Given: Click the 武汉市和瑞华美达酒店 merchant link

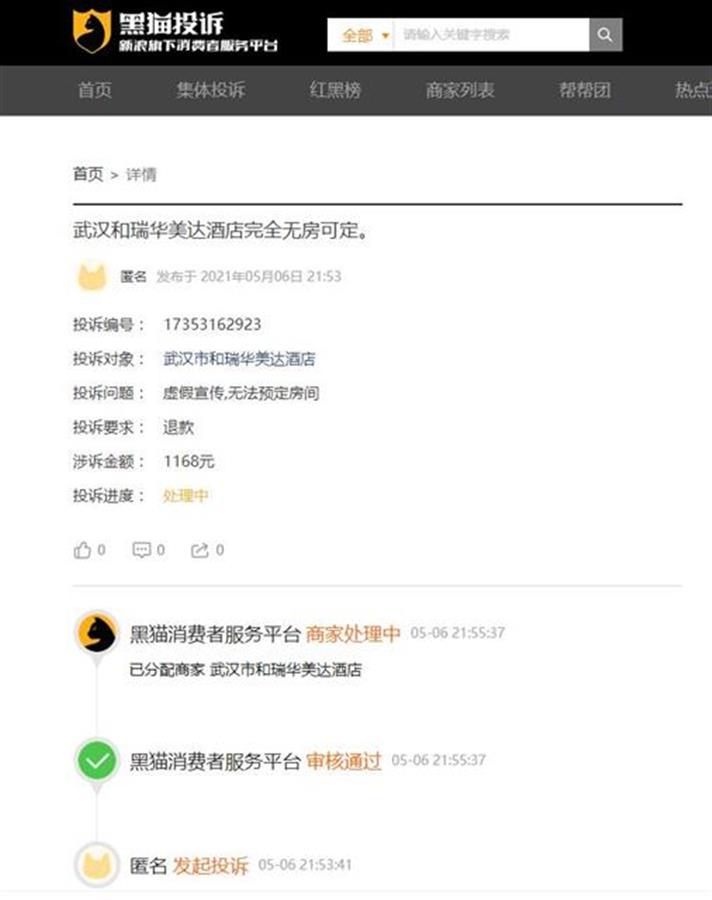Looking at the screenshot, I should click(239, 359).
